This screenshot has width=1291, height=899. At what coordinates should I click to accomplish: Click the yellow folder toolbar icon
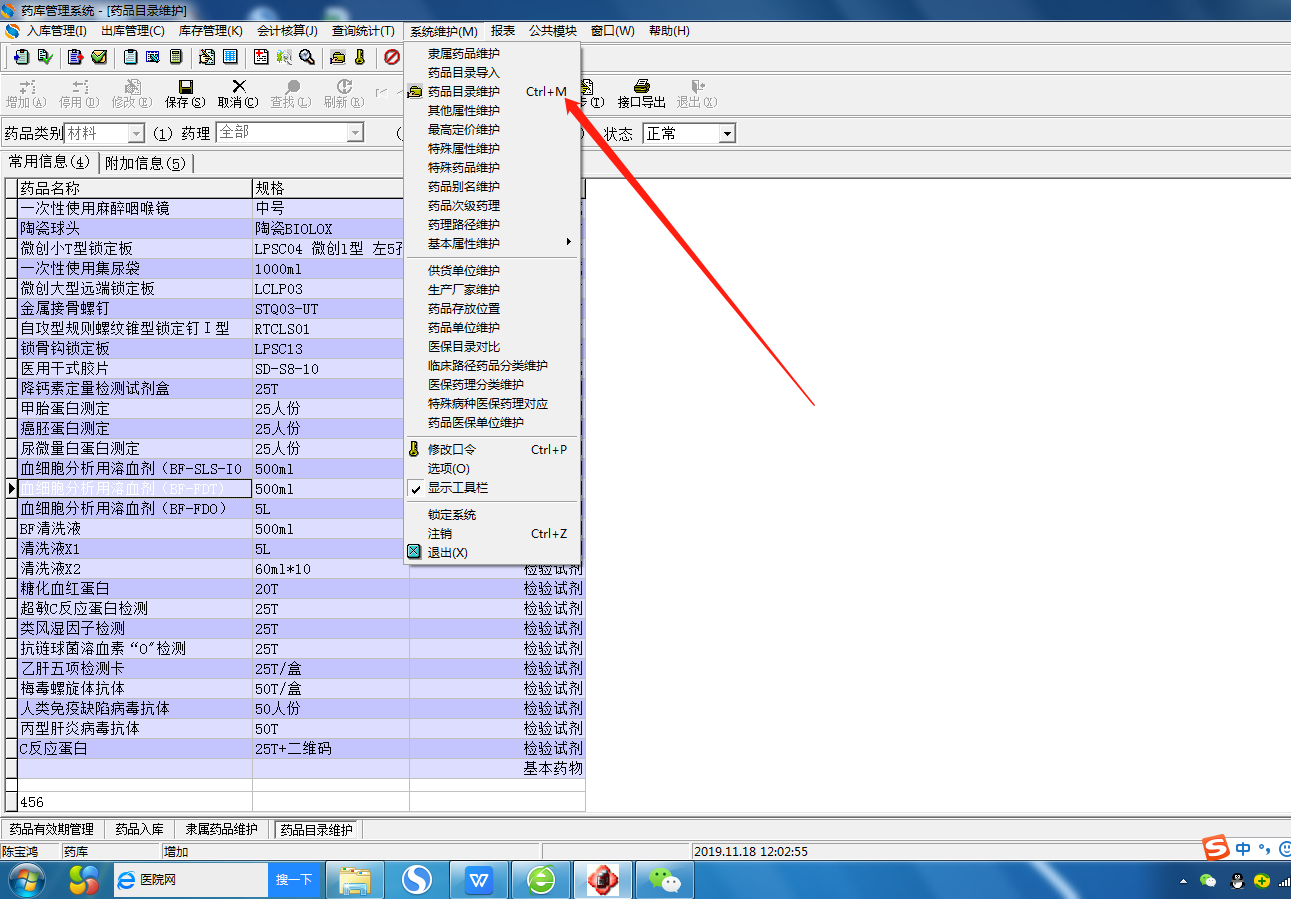point(338,57)
